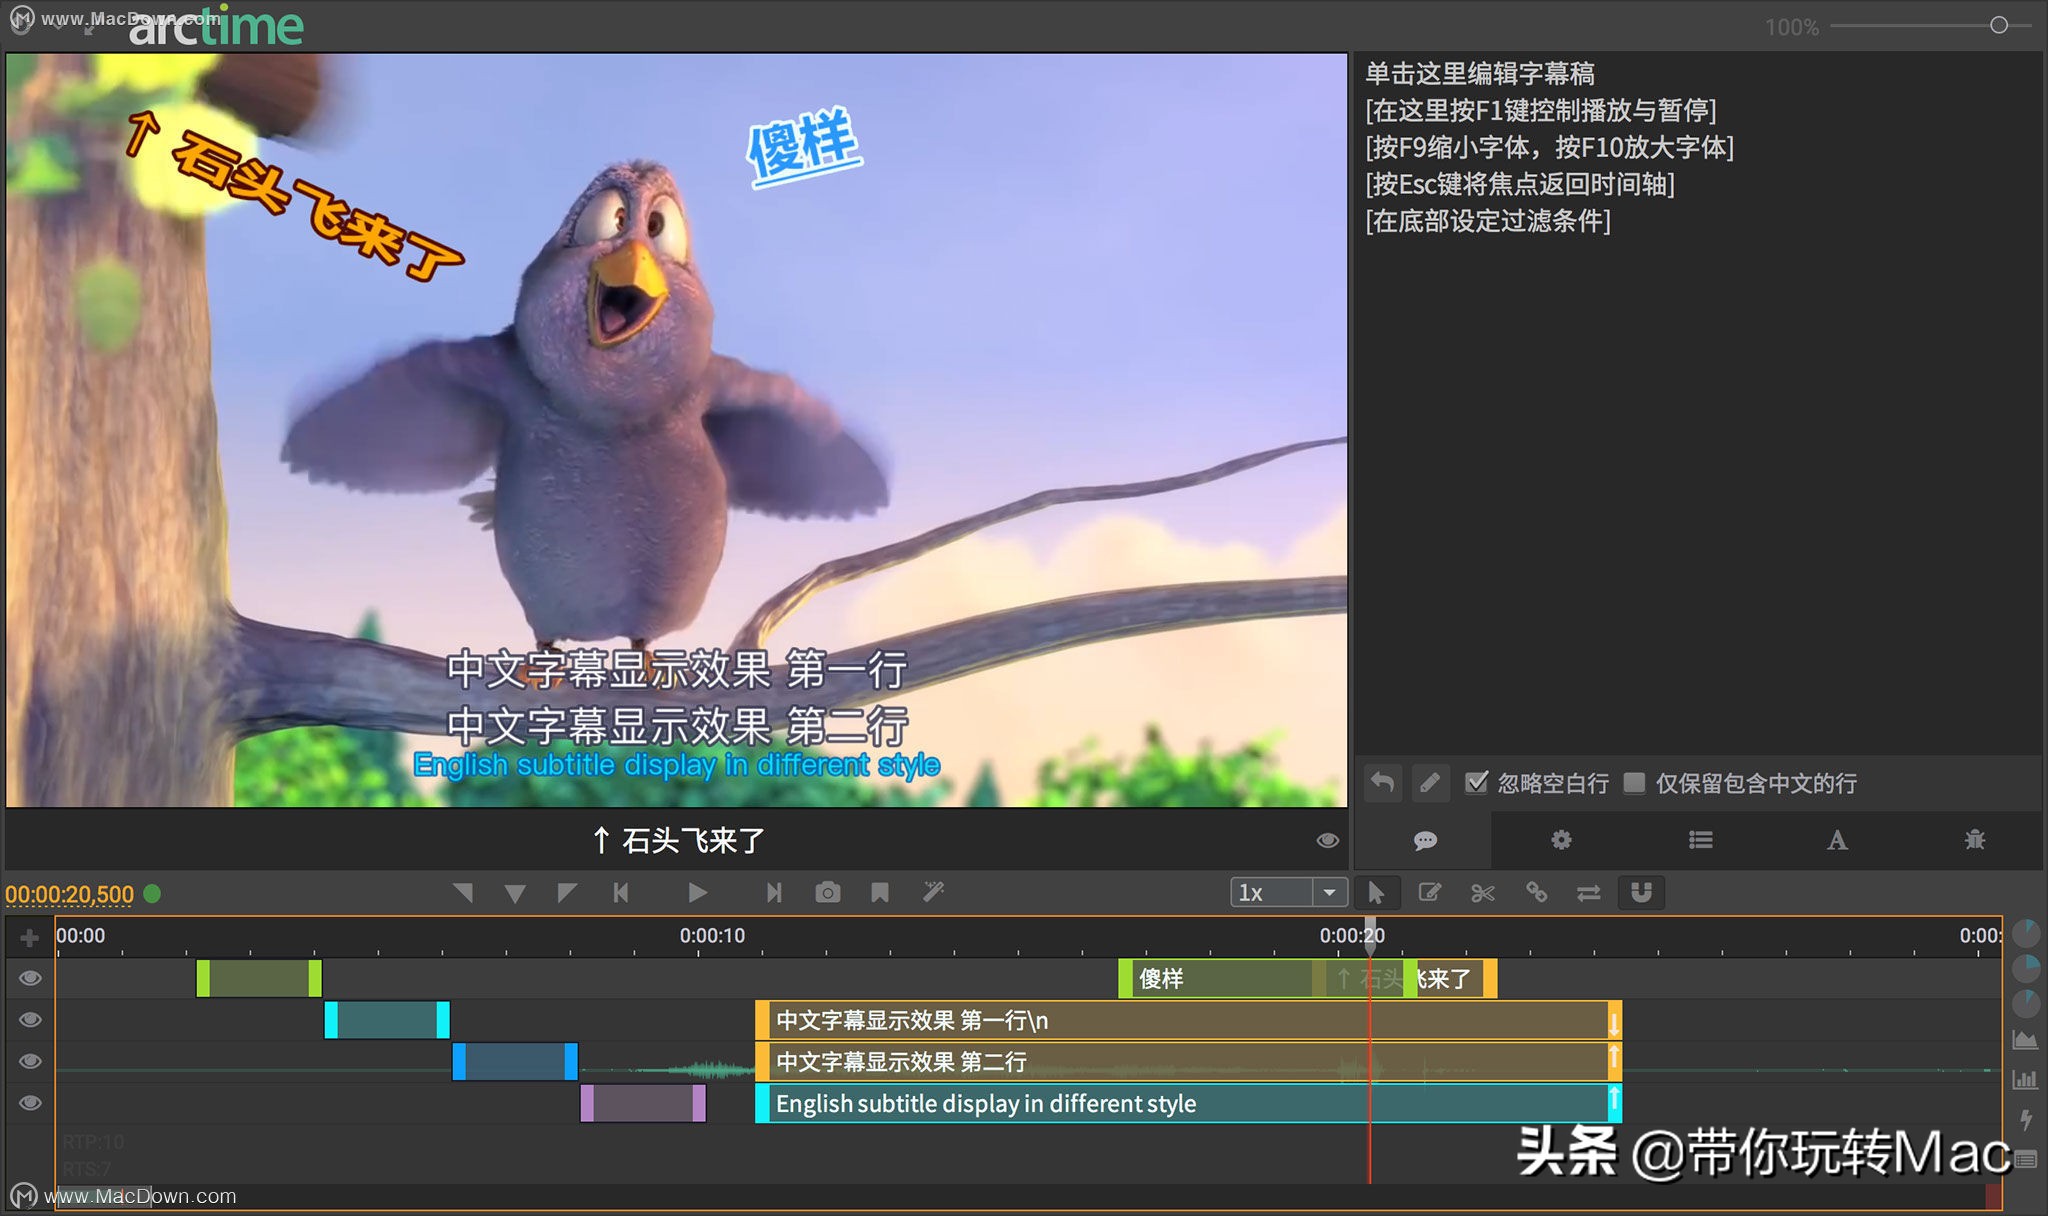This screenshot has width=2048, height=1216.
Task: Select the arrow selection tool
Action: [1378, 892]
